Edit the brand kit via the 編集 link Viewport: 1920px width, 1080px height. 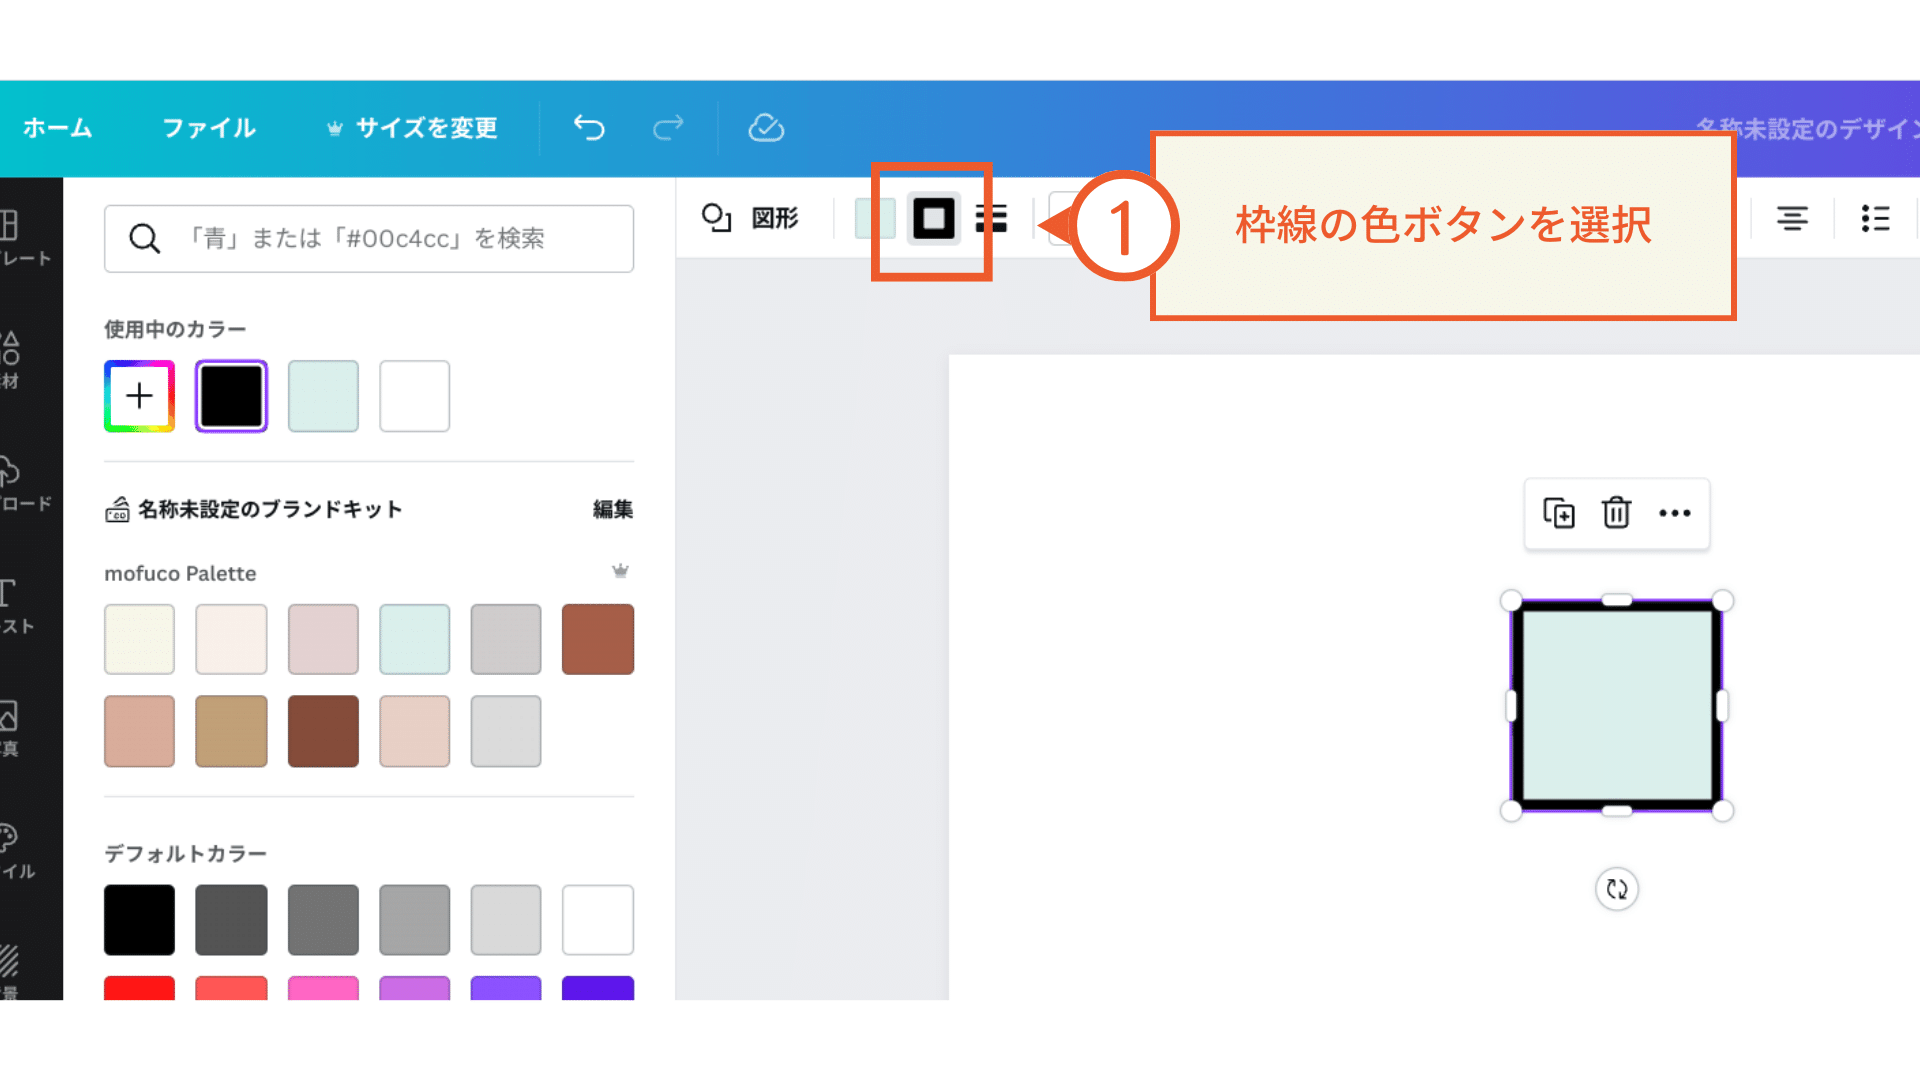tap(612, 509)
